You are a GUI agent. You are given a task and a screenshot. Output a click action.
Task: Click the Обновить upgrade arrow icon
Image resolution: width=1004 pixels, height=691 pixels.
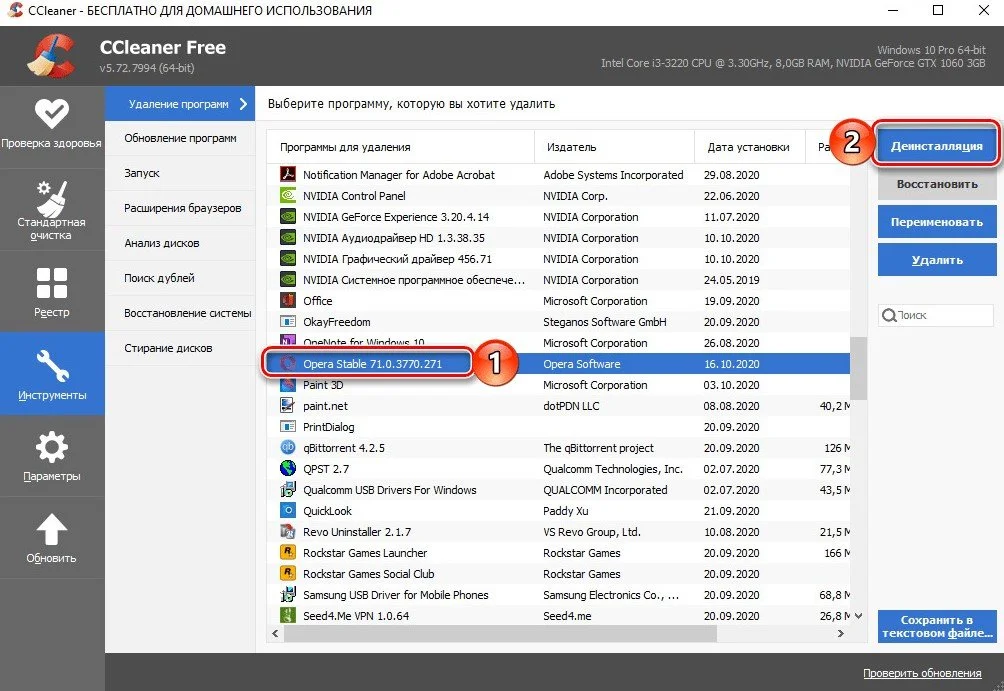(51, 529)
